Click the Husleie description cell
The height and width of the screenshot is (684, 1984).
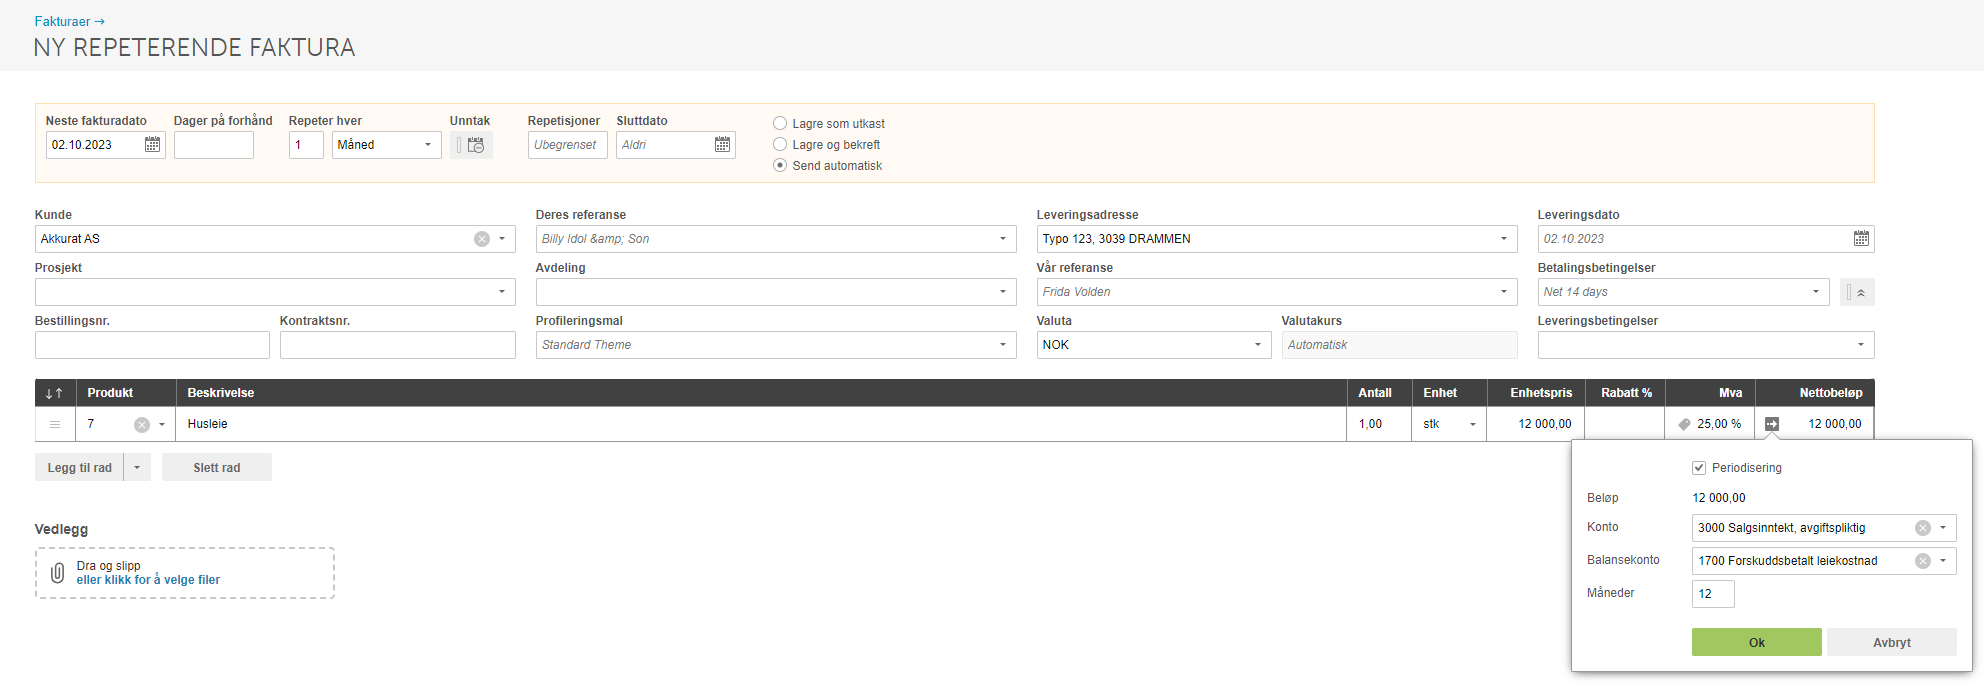pos(761,424)
